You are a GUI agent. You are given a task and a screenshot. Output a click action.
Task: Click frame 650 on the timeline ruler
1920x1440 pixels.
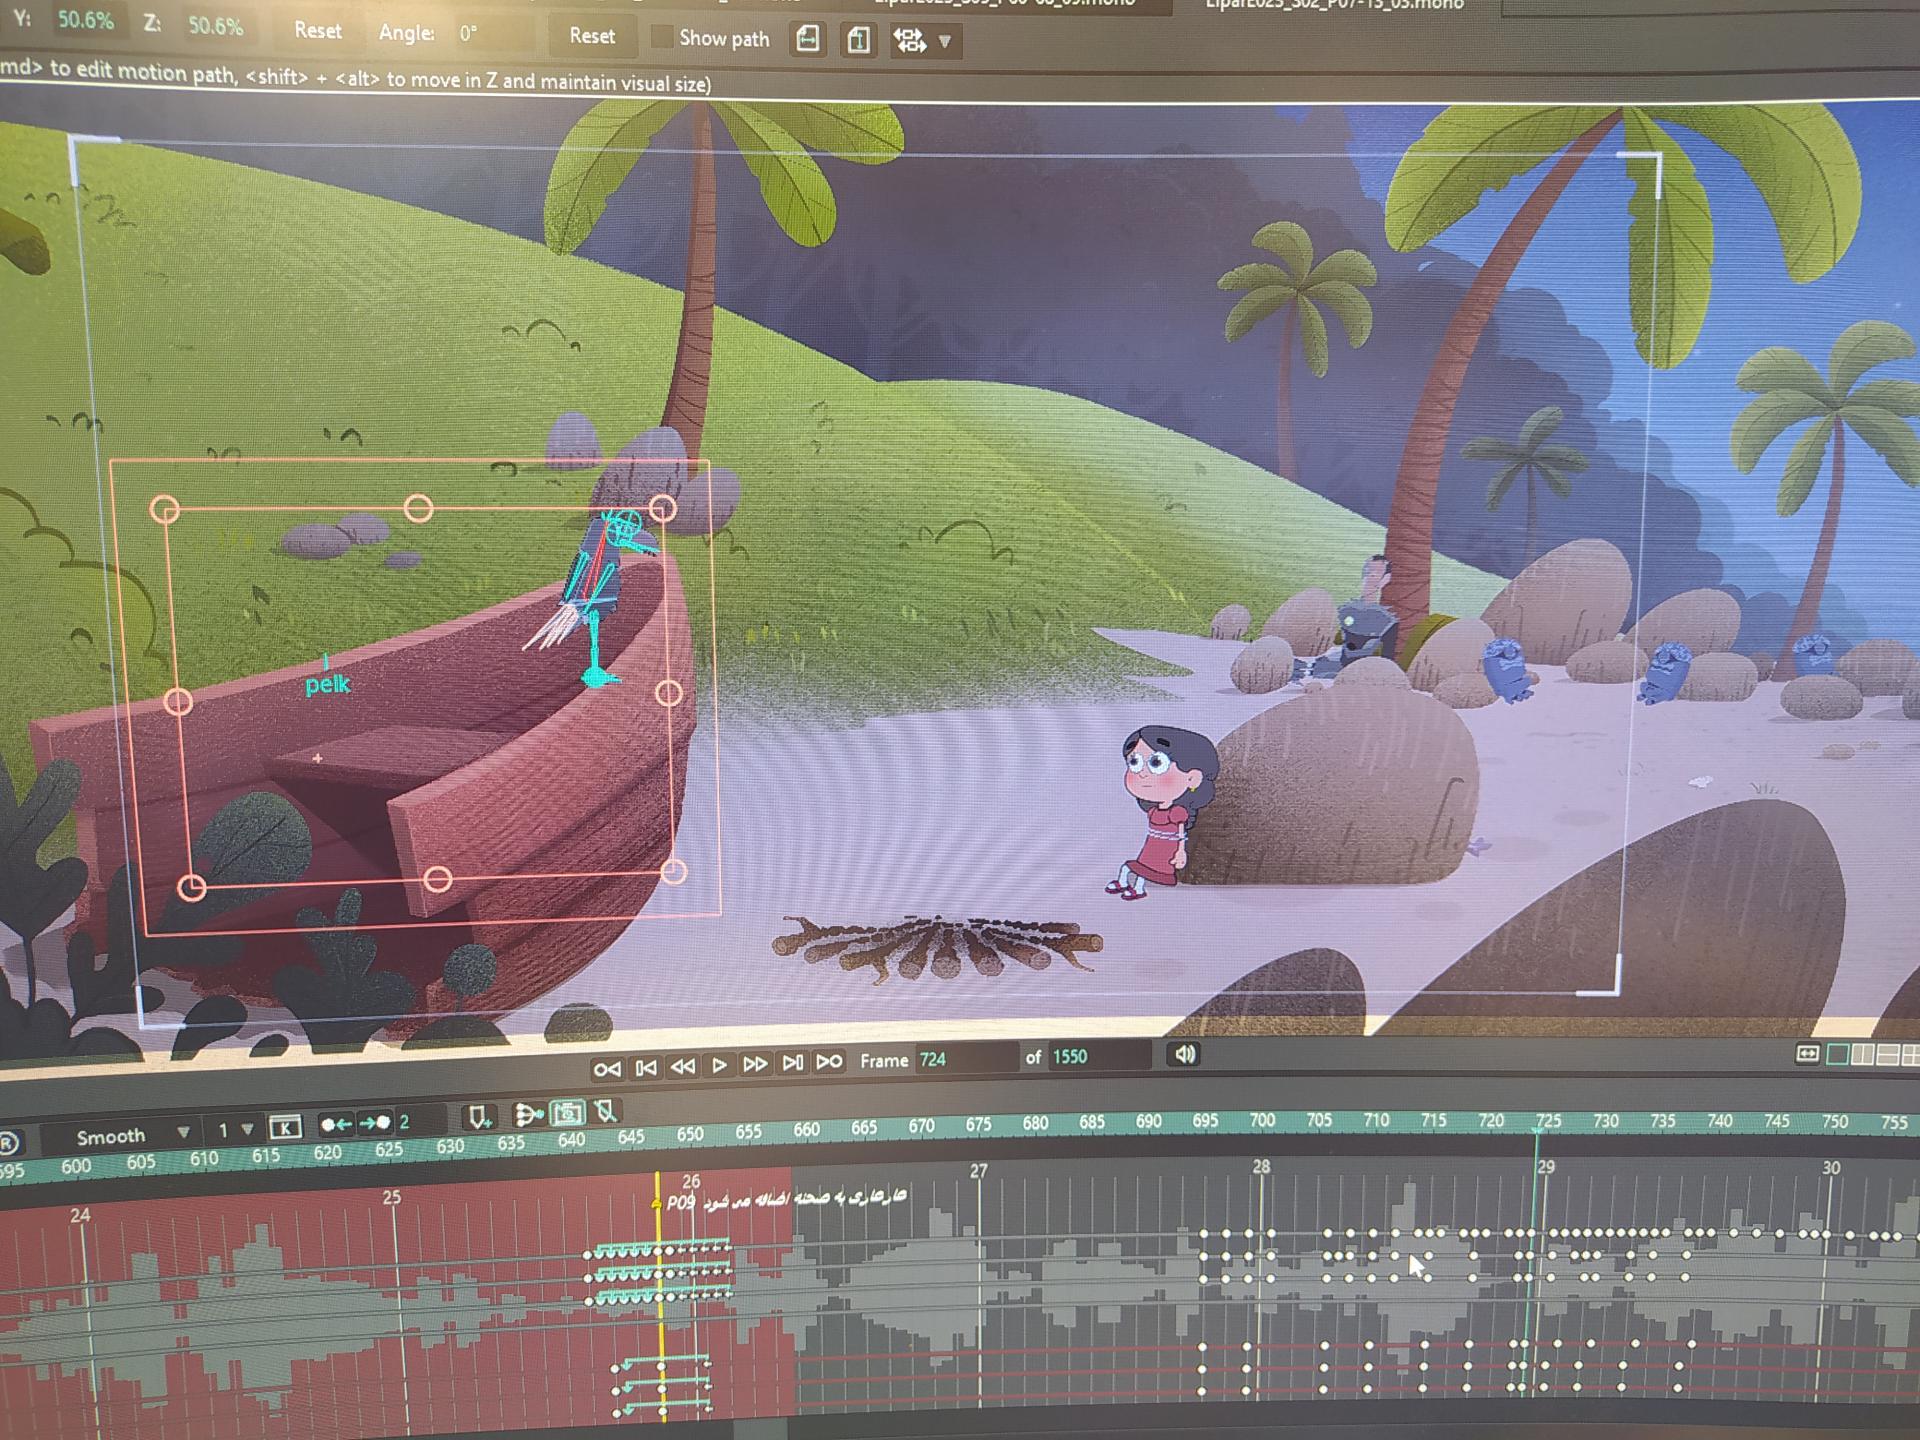690,1135
